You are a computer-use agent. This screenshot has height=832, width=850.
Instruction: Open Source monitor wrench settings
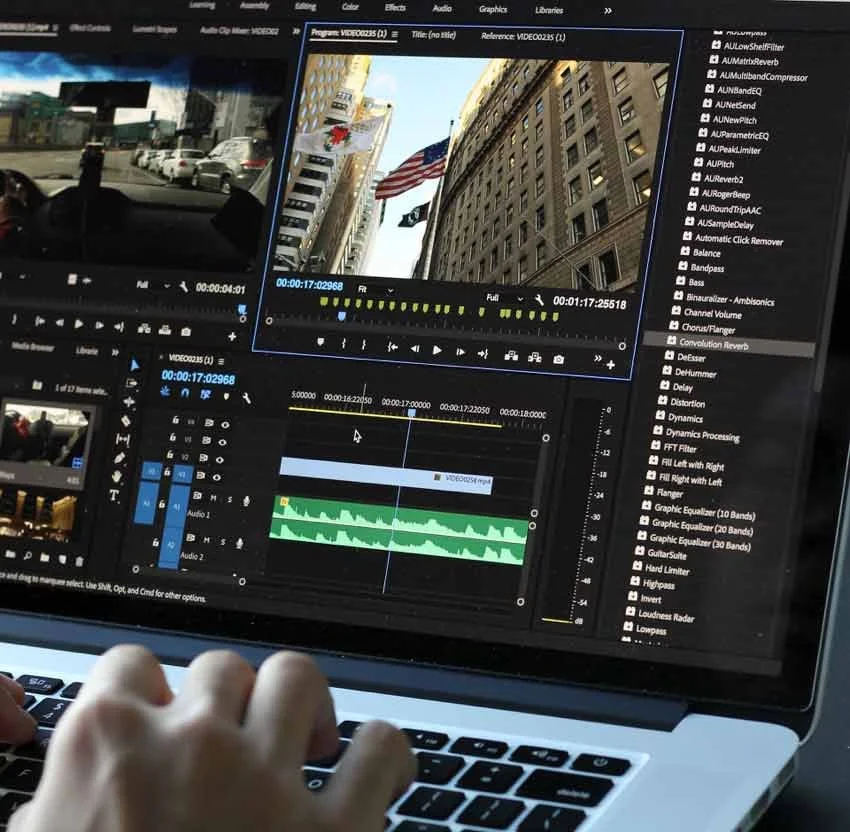[x=183, y=287]
